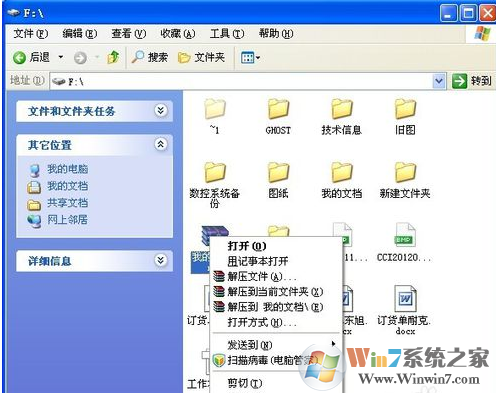Open the 查看(V) menu
The width and height of the screenshot is (496, 393).
(x=129, y=33)
